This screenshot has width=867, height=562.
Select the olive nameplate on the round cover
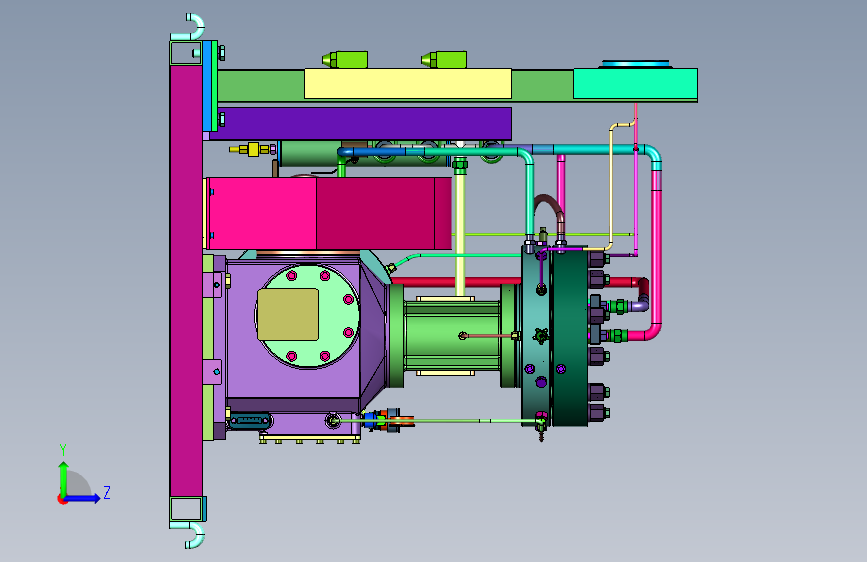[x=288, y=314]
